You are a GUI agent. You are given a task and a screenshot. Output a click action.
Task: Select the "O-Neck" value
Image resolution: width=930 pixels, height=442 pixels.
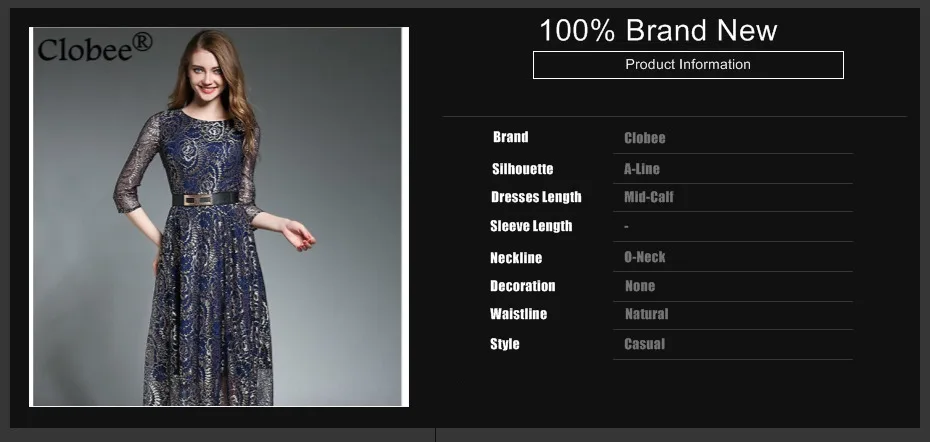tap(645, 257)
